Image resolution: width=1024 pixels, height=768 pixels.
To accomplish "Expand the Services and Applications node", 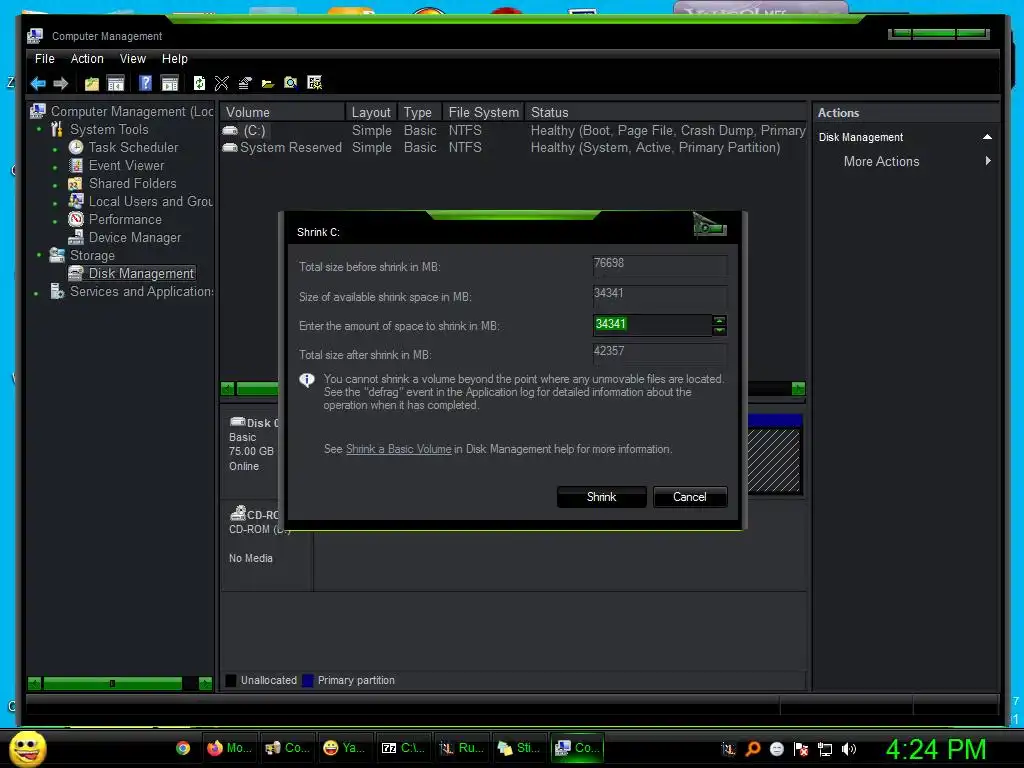I will (x=36, y=294).
